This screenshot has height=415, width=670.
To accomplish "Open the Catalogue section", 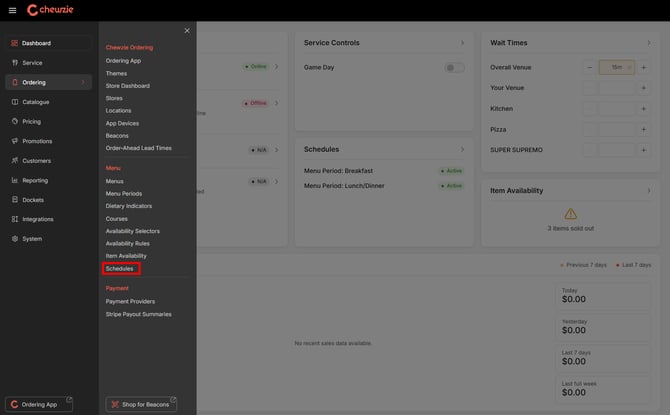I will pyautogui.click(x=36, y=102).
